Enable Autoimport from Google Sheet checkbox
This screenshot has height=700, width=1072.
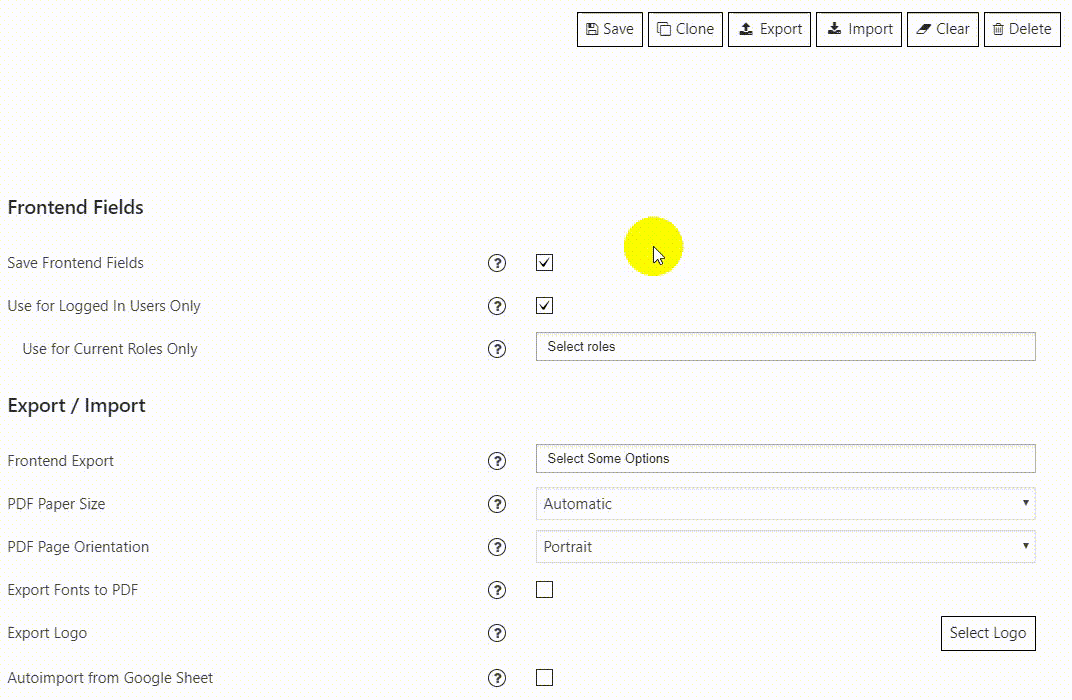pyautogui.click(x=544, y=677)
